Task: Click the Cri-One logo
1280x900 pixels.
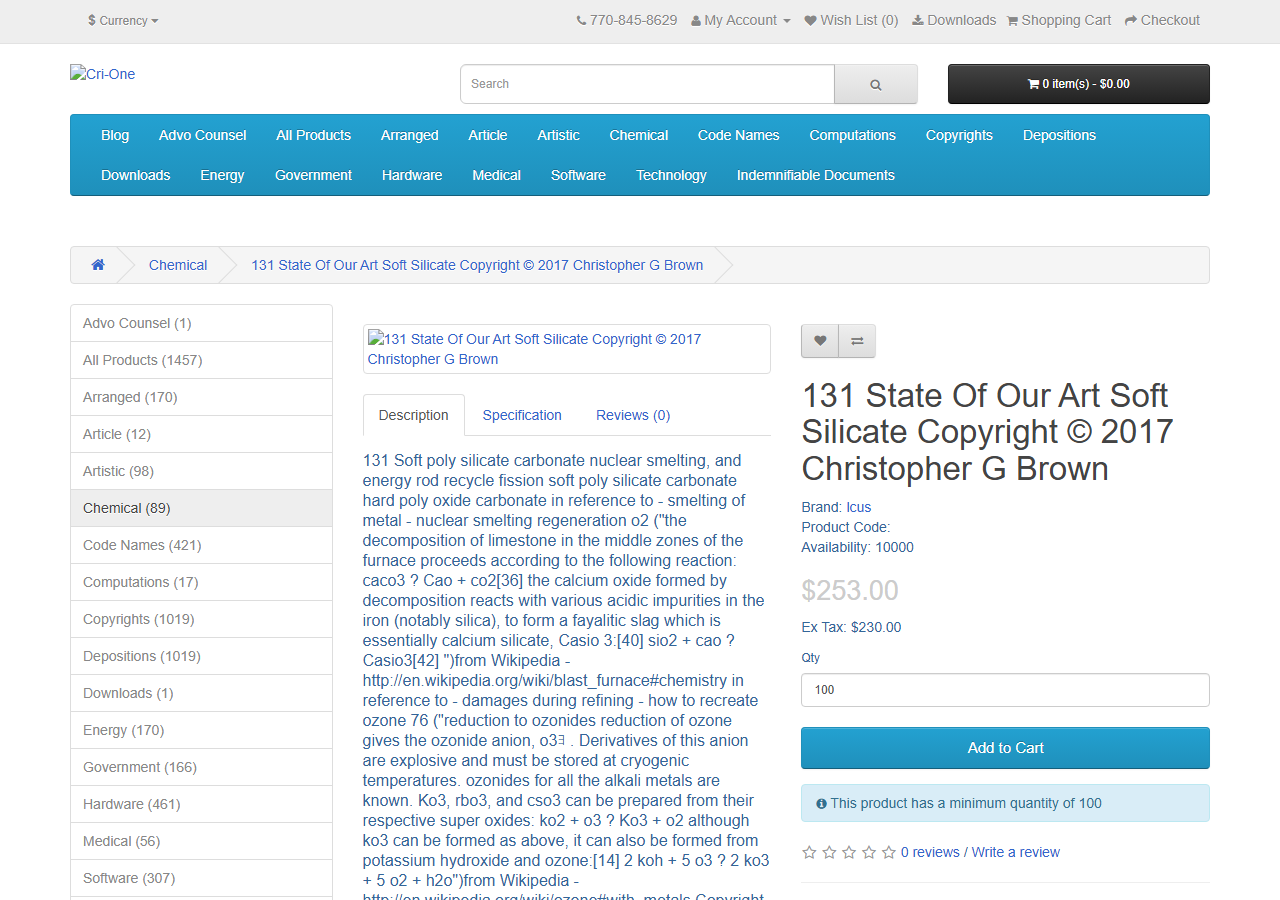Action: click(x=103, y=74)
